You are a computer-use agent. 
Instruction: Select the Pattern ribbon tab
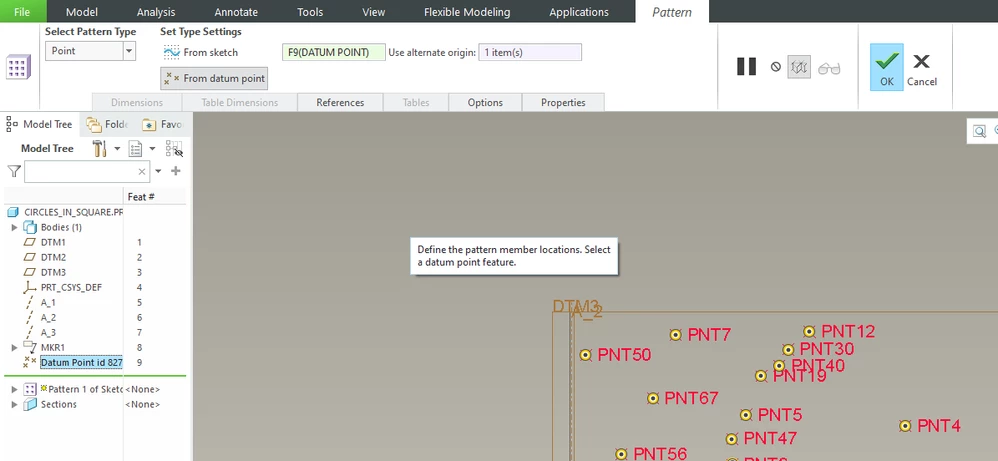[x=671, y=11]
